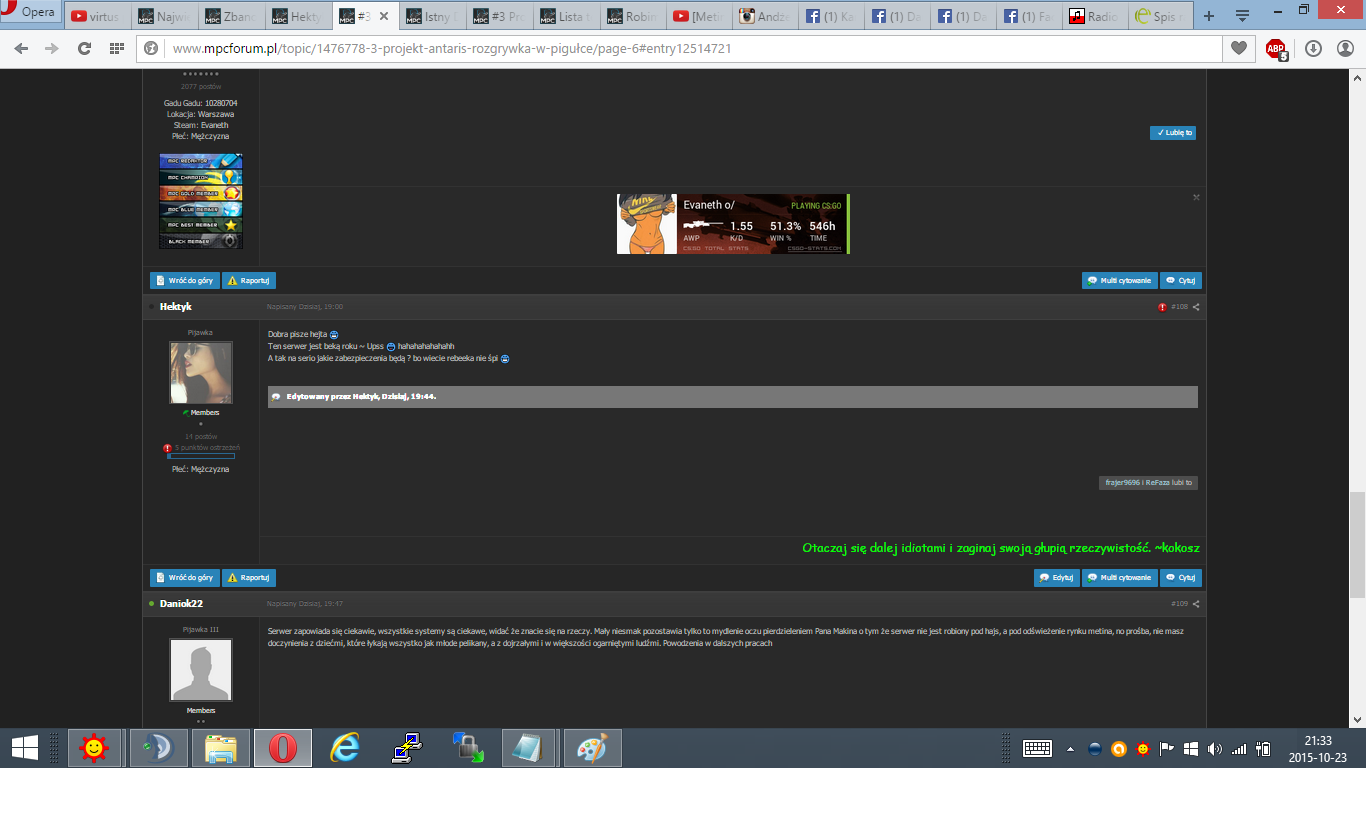This screenshot has width=1366, height=826.
Task: Open the browser downloads icon
Action: [x=1313, y=48]
